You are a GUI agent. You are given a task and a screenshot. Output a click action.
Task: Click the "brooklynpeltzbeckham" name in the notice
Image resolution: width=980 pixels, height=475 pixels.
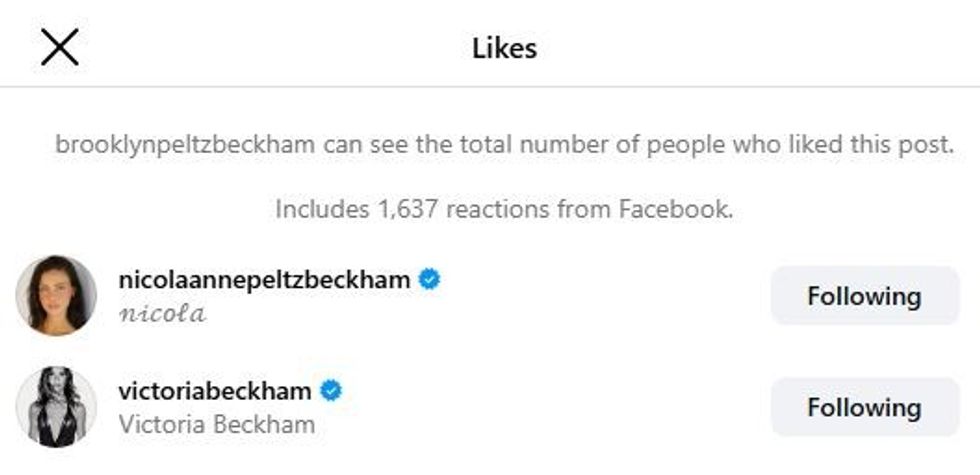(185, 145)
